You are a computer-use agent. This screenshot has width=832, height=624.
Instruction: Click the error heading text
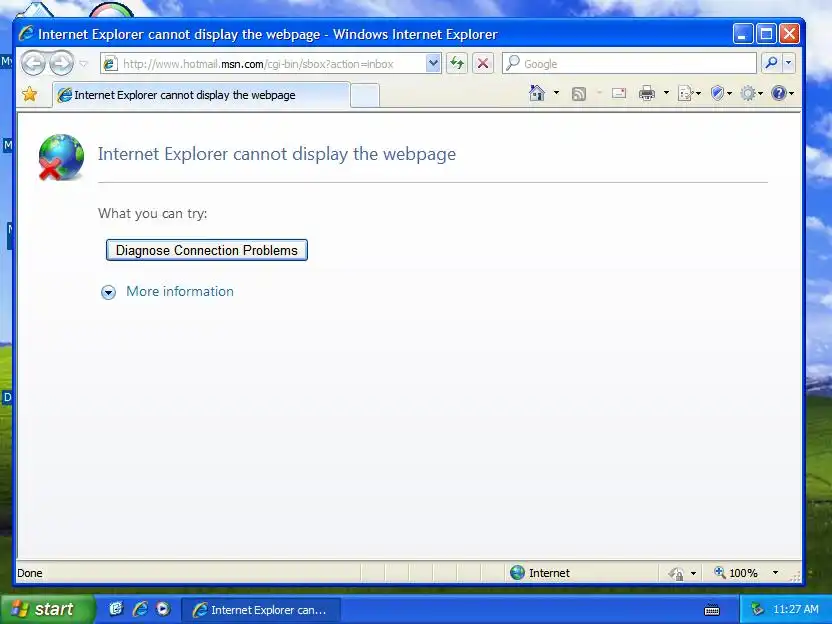pyautogui.click(x=276, y=154)
